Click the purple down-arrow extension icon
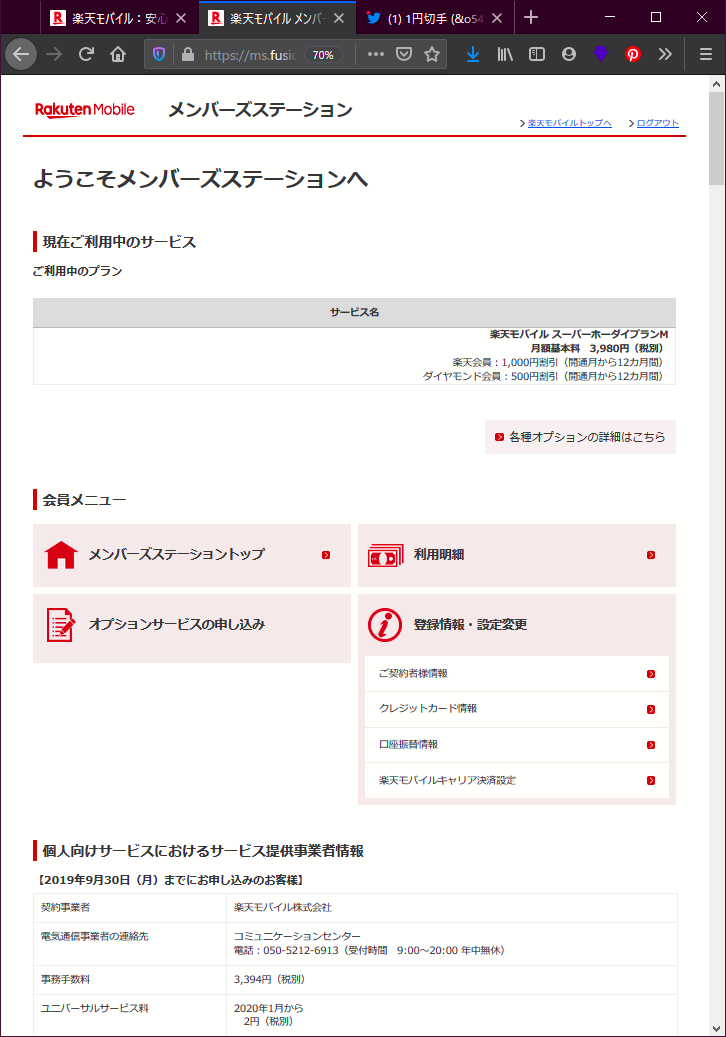Viewport: 726px width, 1037px height. click(x=600, y=54)
